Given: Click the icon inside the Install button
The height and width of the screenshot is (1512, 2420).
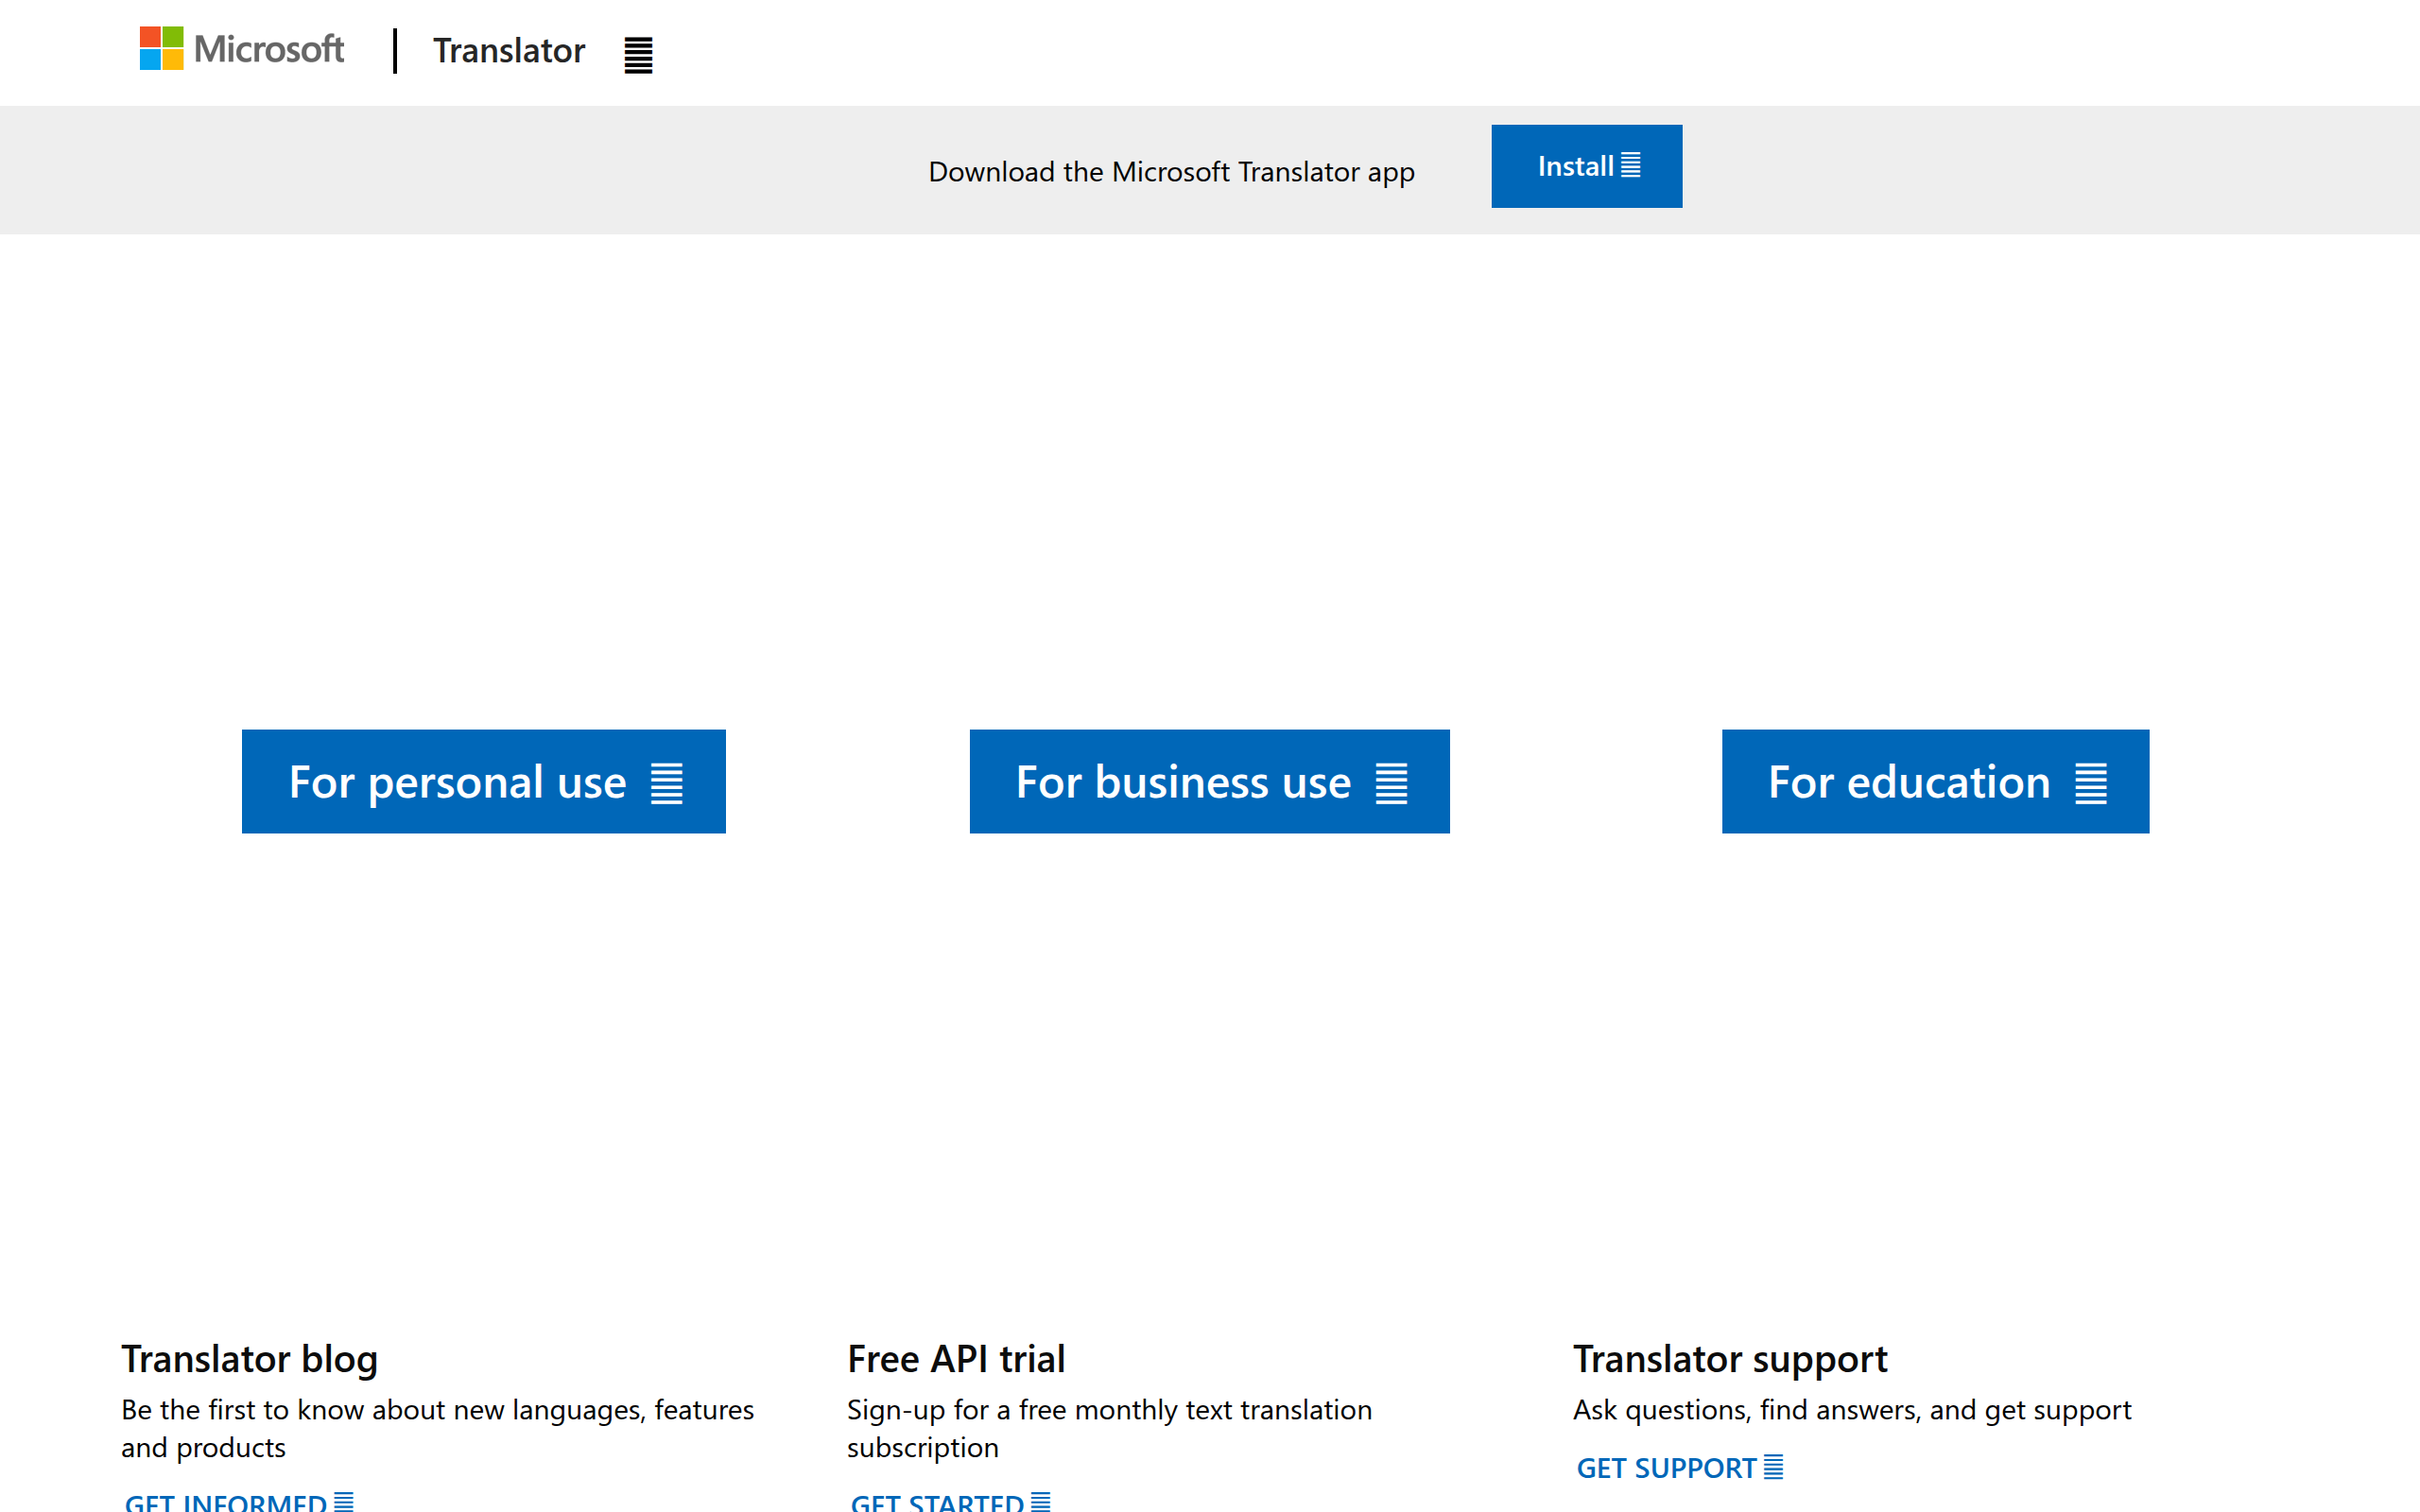Looking at the screenshot, I should click(1632, 166).
